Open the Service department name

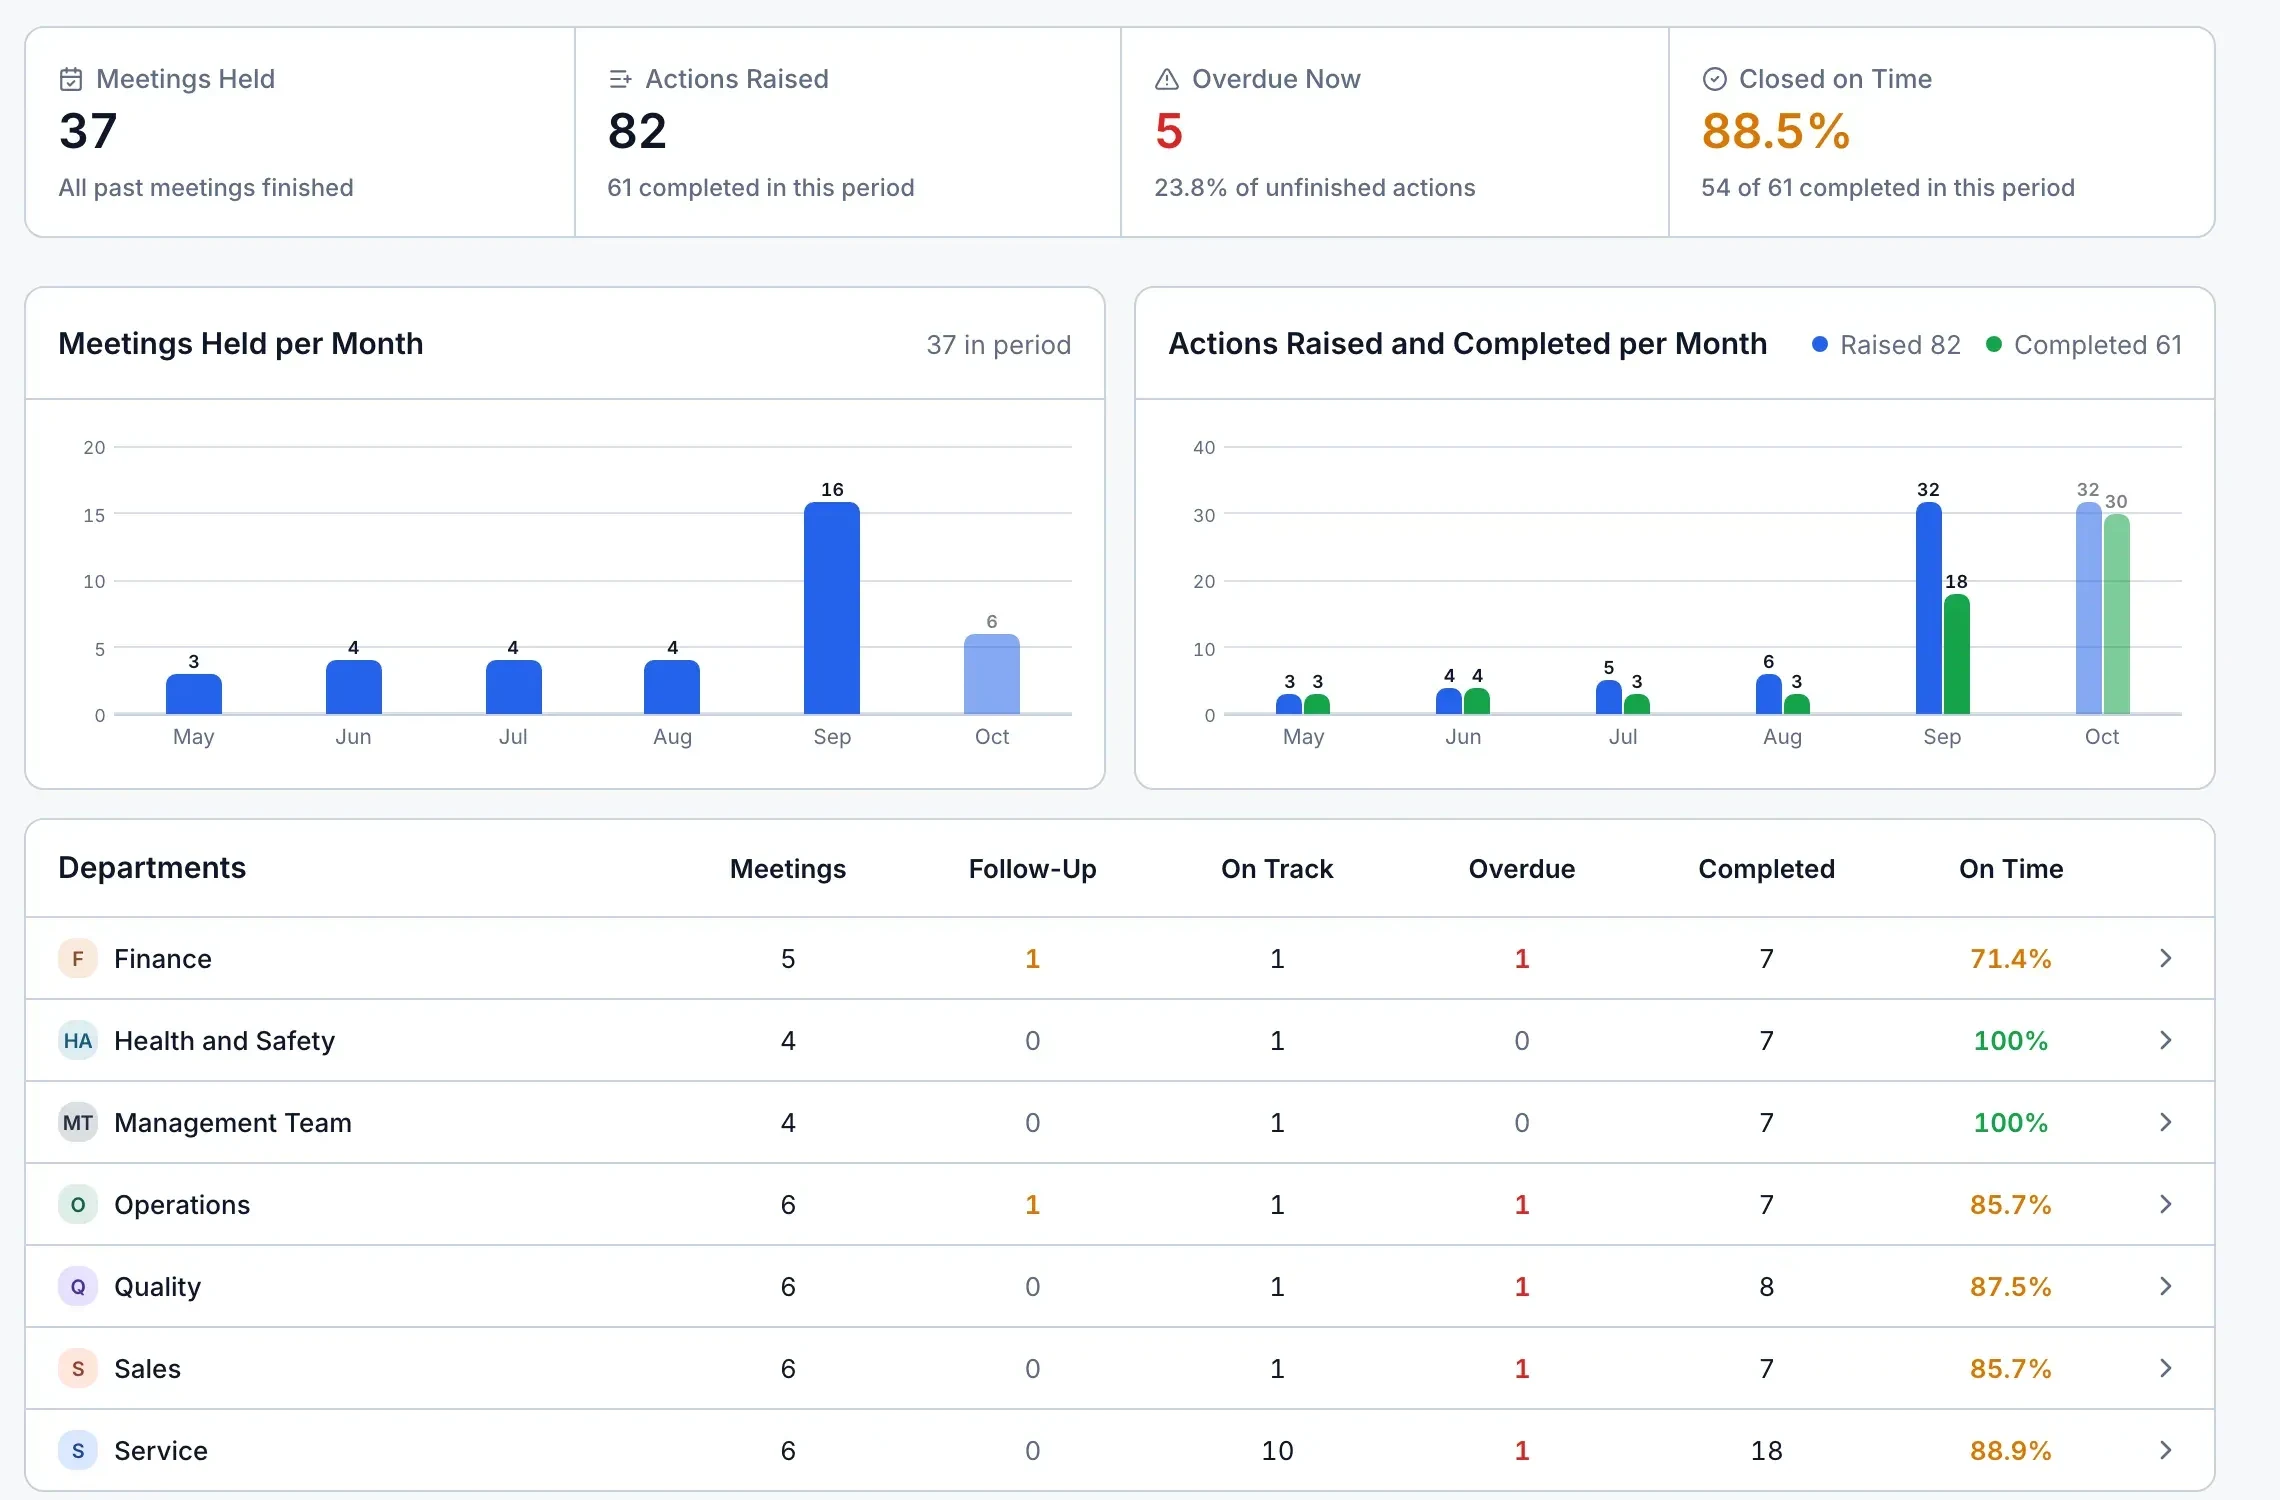coord(161,1450)
